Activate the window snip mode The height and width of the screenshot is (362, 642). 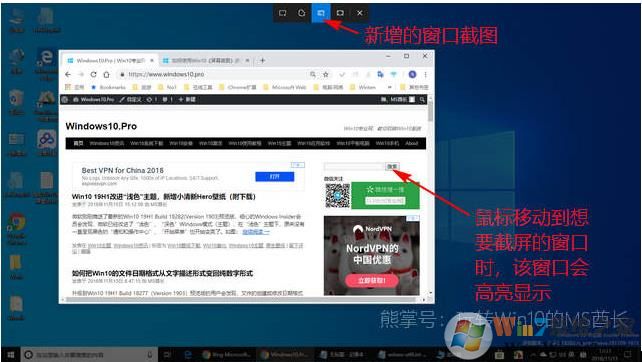tap(321, 13)
